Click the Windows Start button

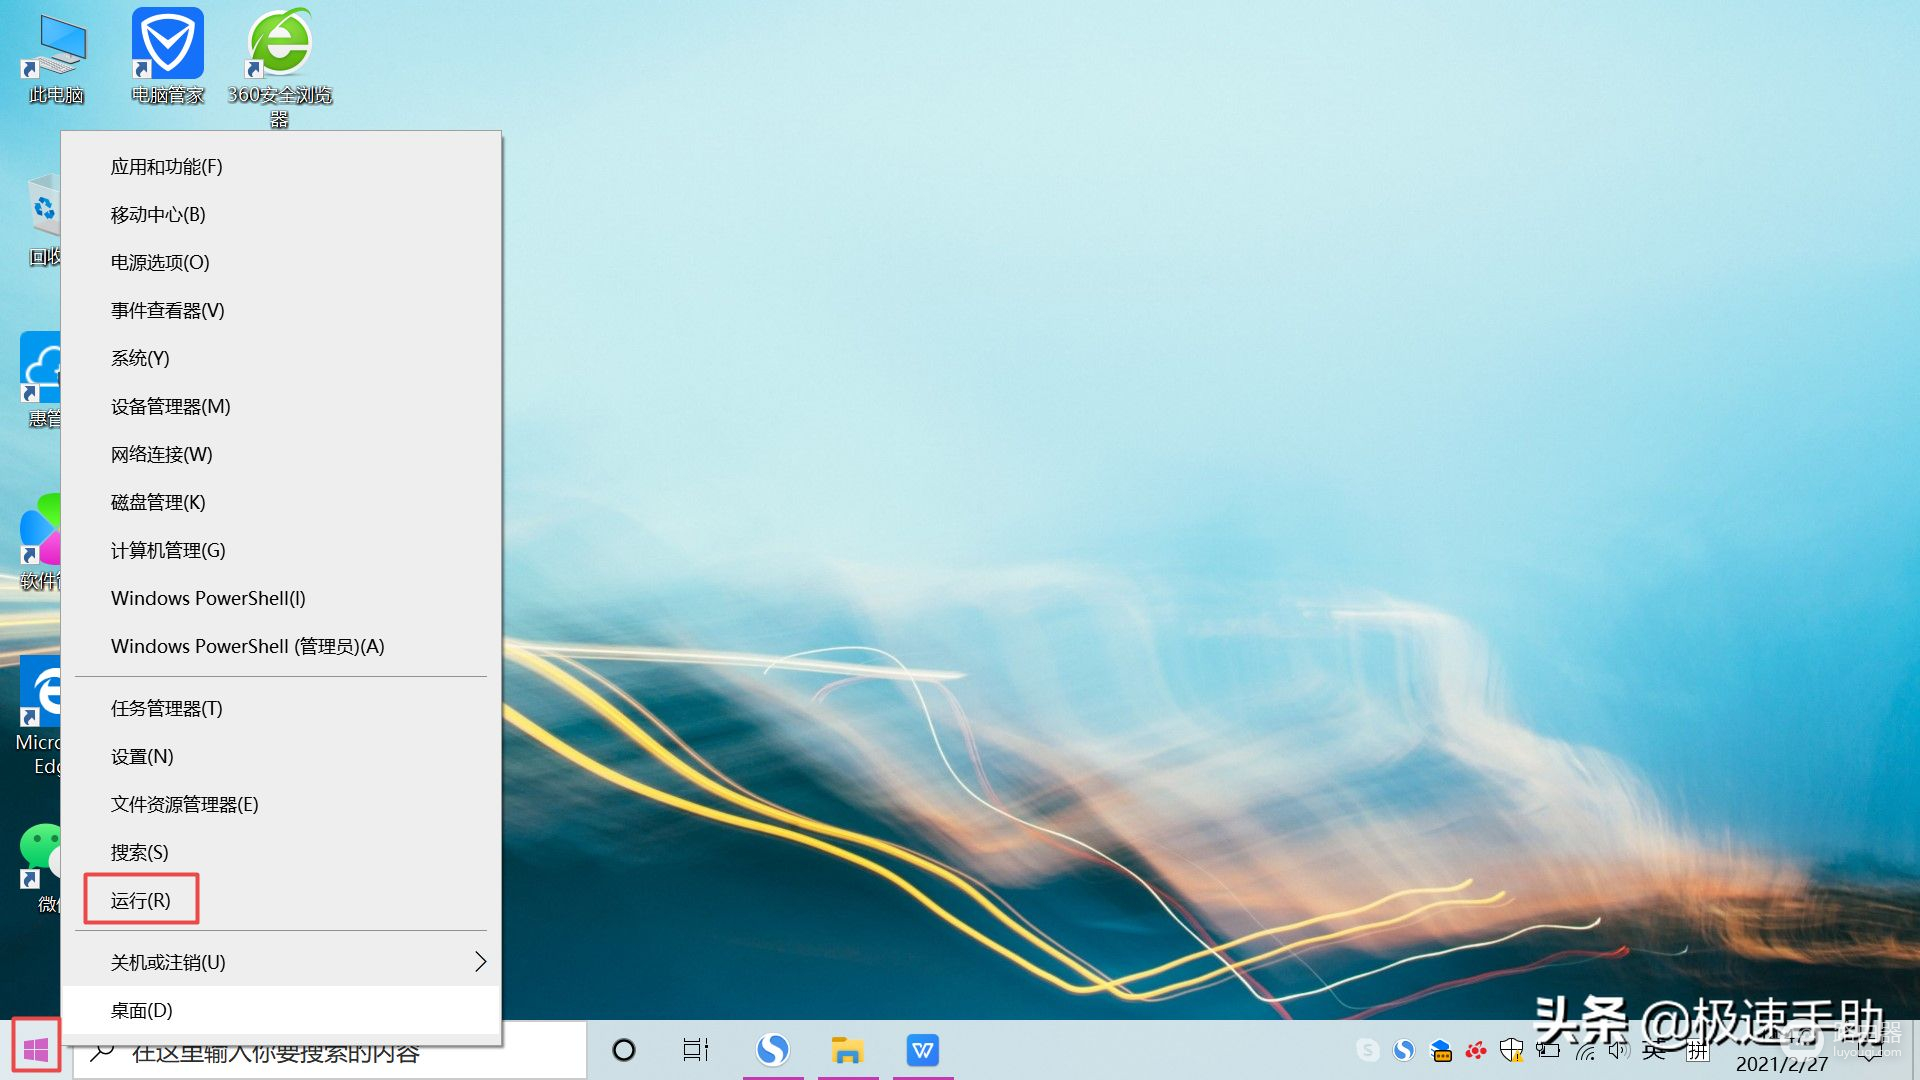pos(36,1049)
